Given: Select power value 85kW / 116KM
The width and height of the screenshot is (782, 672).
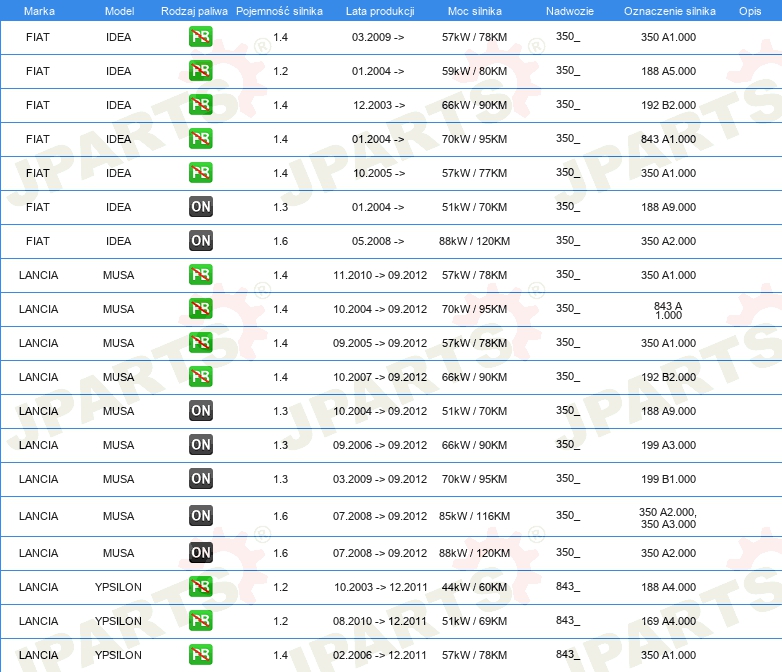Looking at the screenshot, I should [x=474, y=516].
